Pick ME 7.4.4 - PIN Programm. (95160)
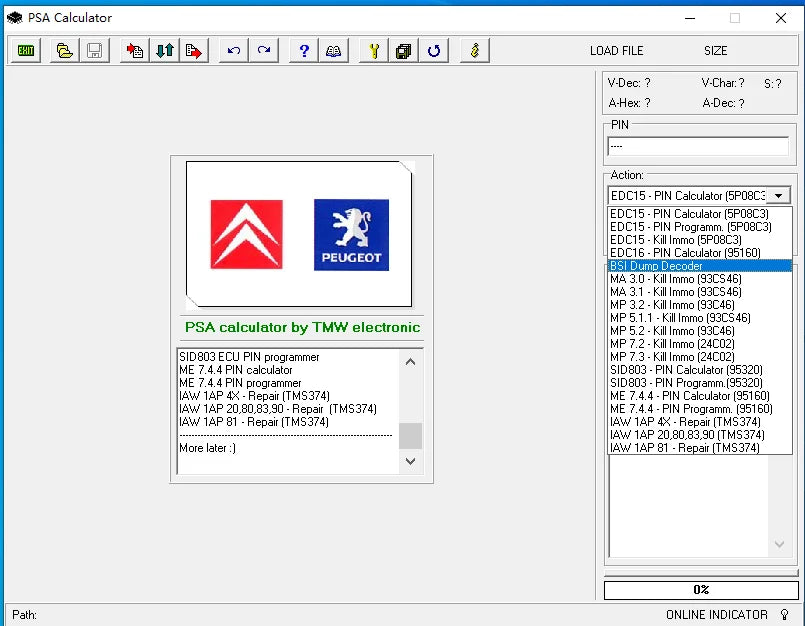 [700, 409]
